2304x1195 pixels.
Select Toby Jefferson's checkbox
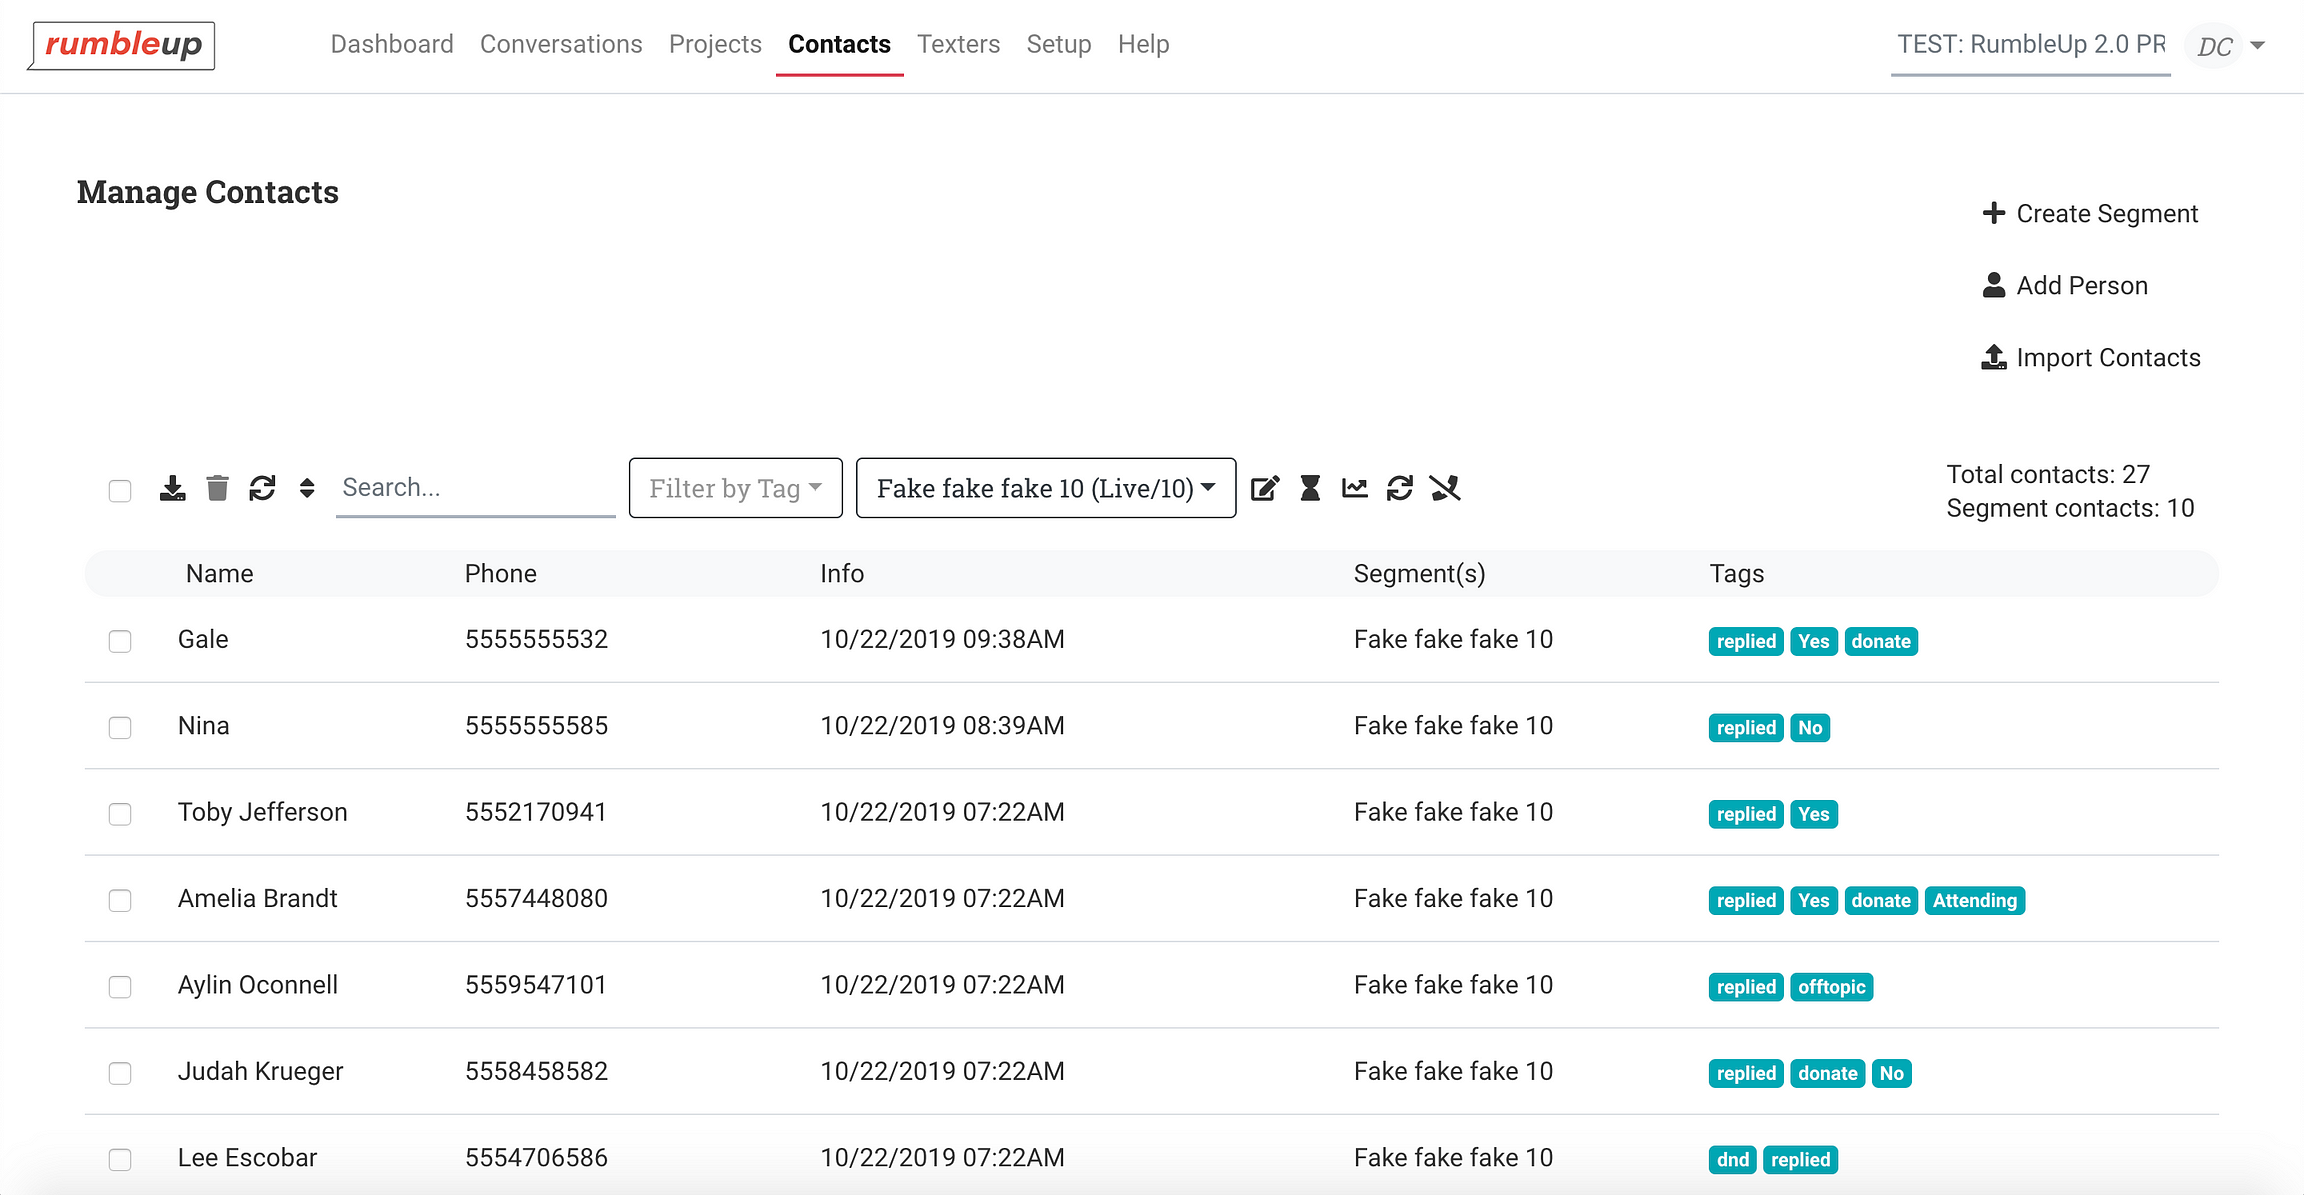click(120, 814)
